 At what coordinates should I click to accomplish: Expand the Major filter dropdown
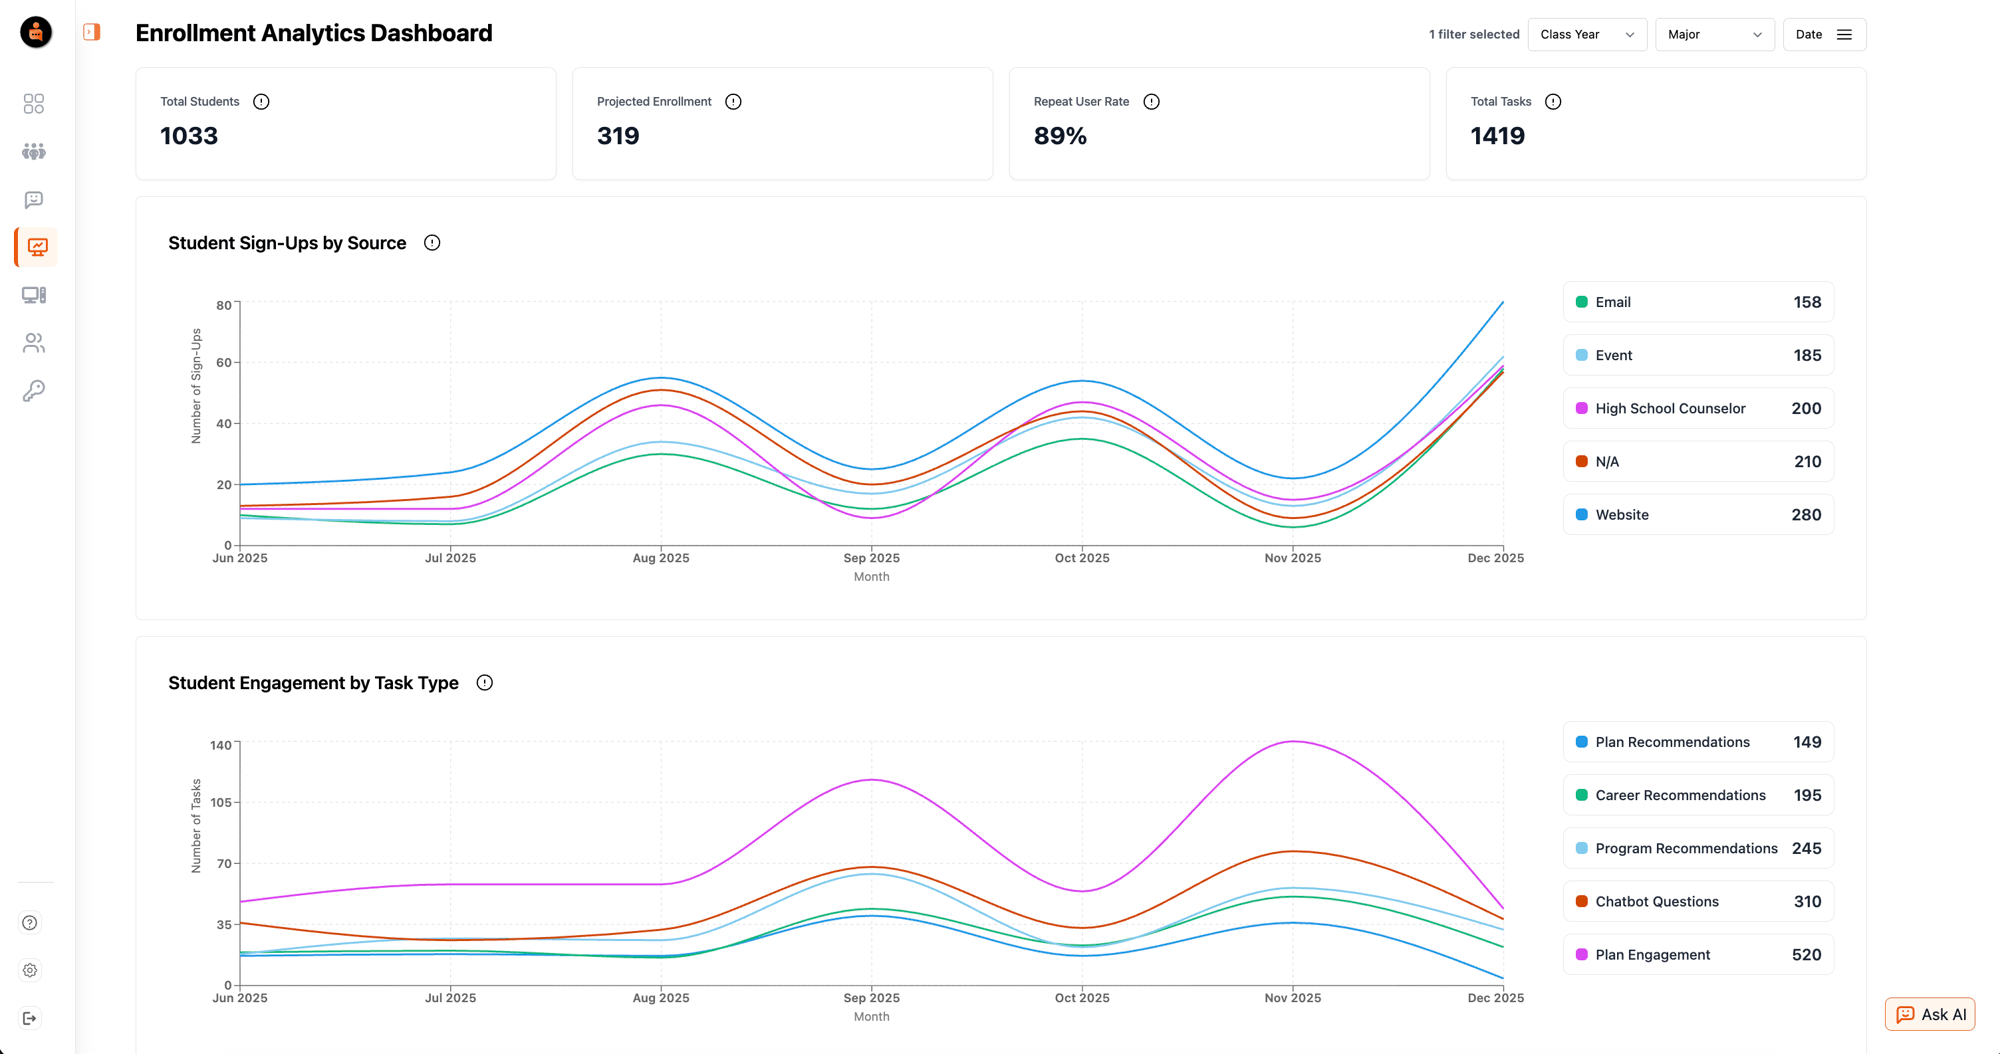(x=1714, y=34)
